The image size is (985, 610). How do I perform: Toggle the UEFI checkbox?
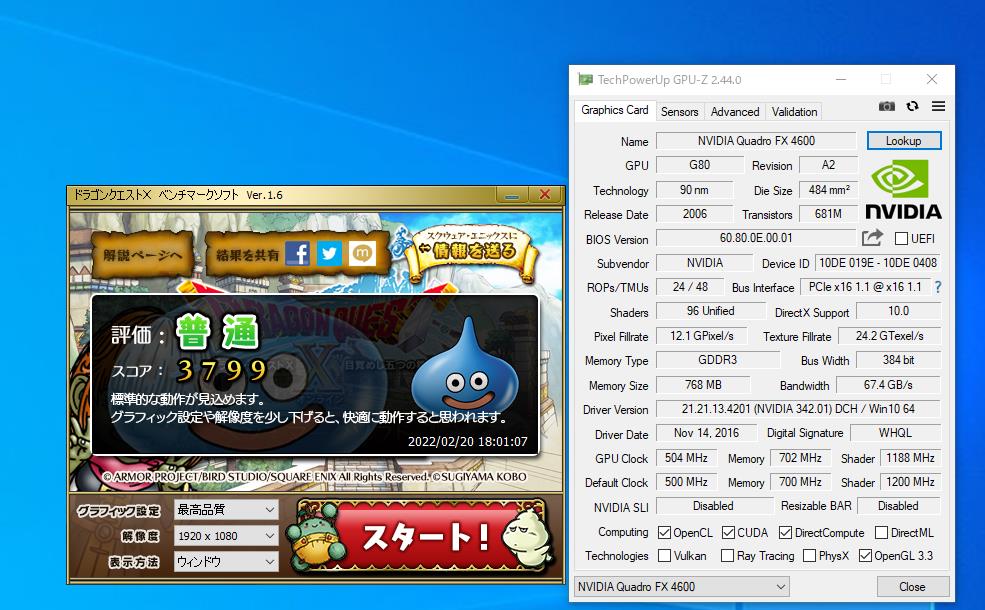coord(901,239)
